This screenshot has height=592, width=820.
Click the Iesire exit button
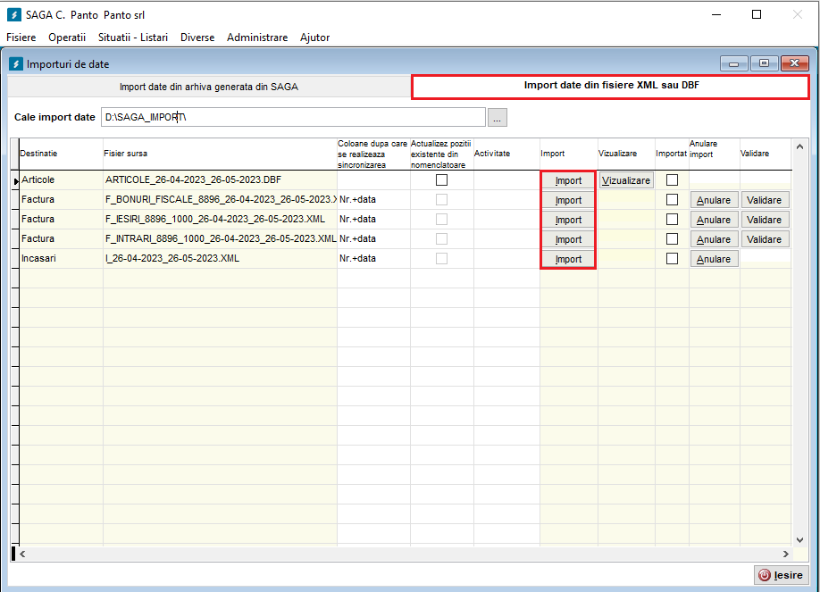(781, 575)
